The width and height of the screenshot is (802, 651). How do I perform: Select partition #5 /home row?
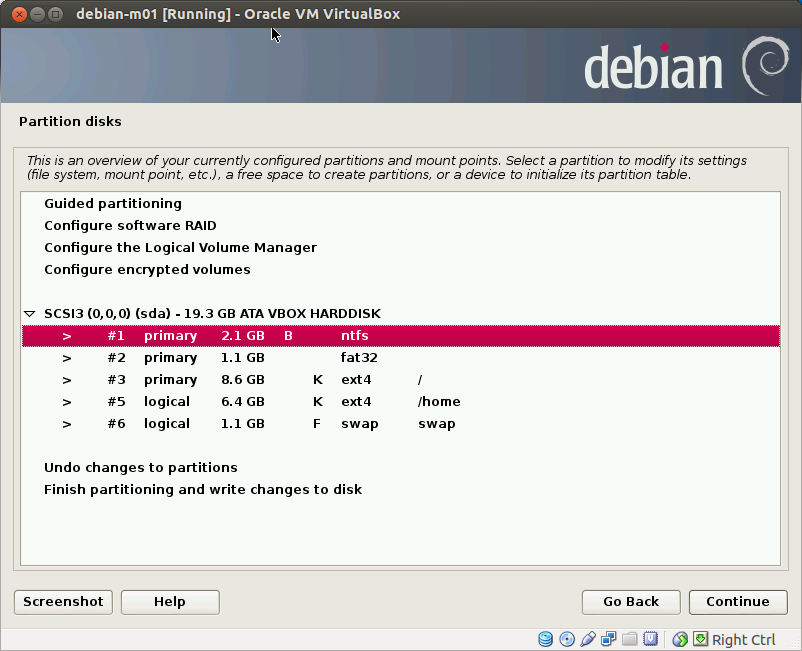[400, 401]
